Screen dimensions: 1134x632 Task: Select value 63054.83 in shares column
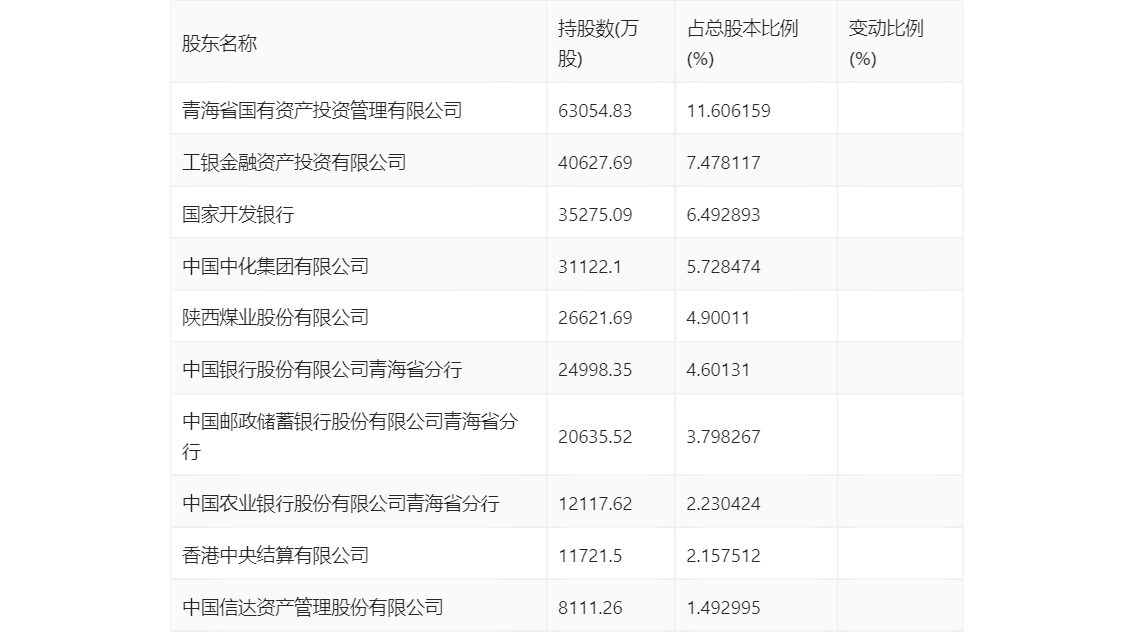[594, 111]
